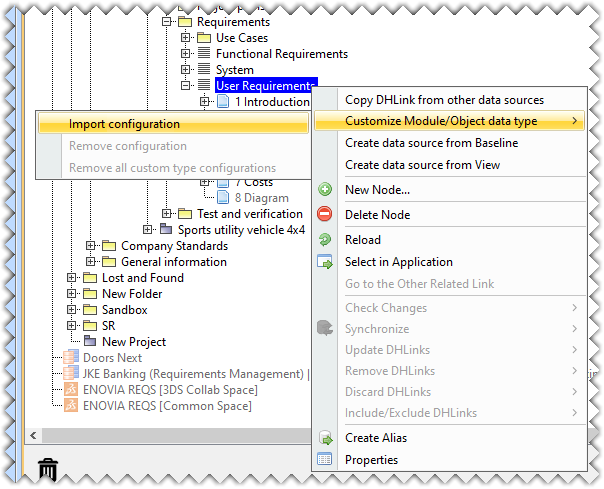
Task: Click the ENOVIA REQS 3DS Collab Space icon
Action: 71,389
